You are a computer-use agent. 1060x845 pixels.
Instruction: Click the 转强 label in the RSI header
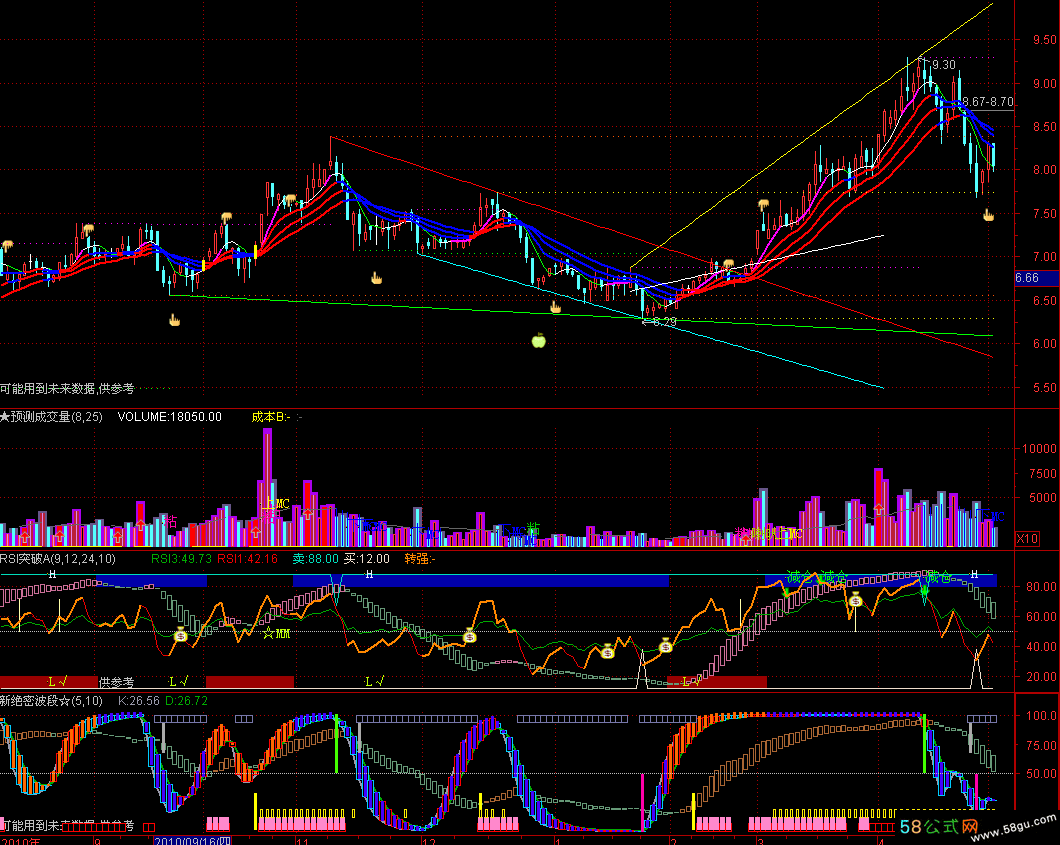[x=420, y=559]
